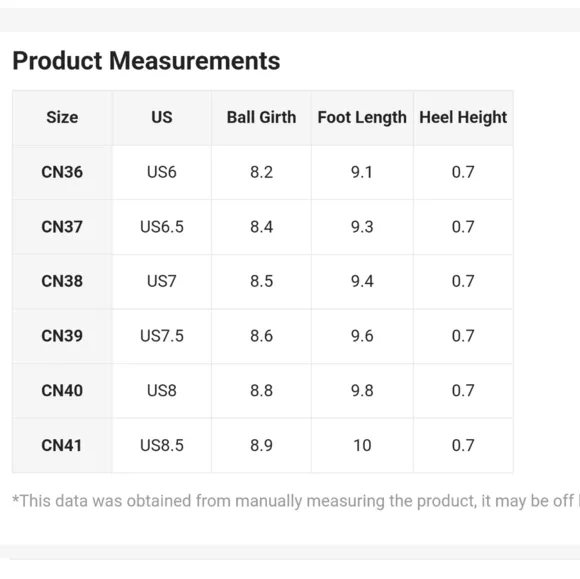This screenshot has height=579, width=580.
Task: Click the 8.2 ball girth value
Action: pos(262,172)
